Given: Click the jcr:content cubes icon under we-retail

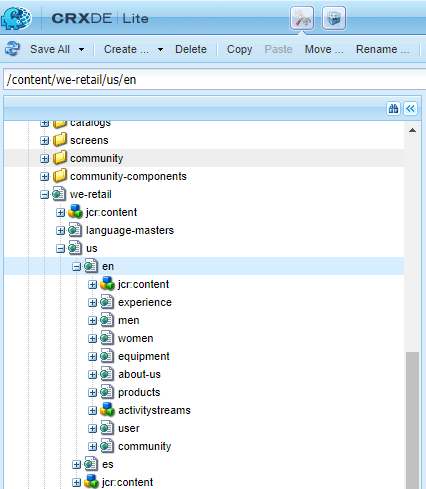Looking at the screenshot, I should point(75,212).
